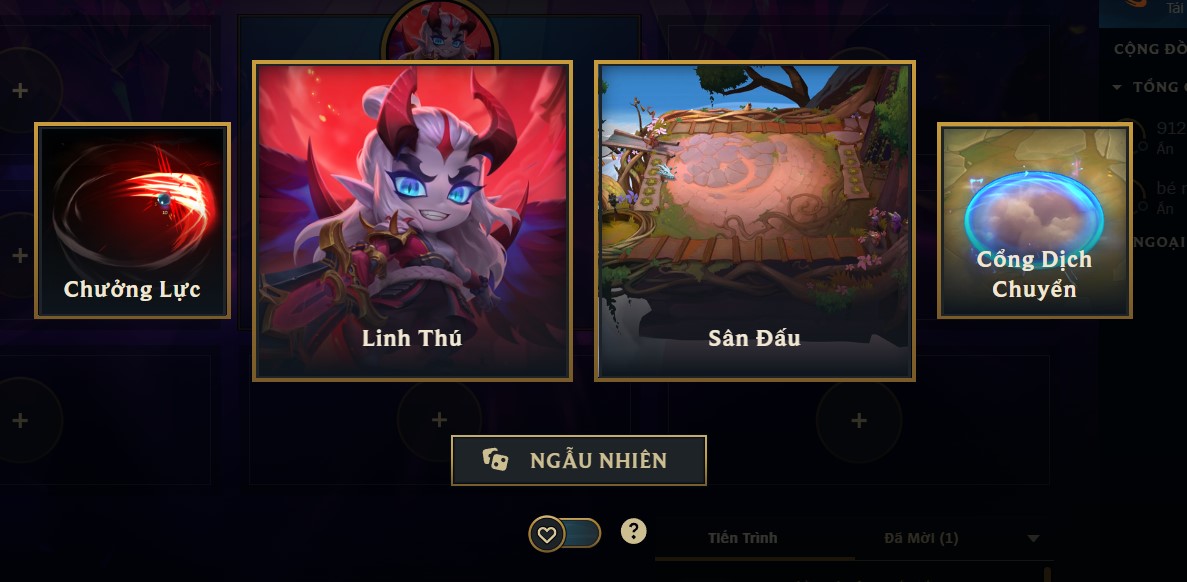Toggle the favorites-only switch track
Viewport: 1187px width, 582px height.
565,534
